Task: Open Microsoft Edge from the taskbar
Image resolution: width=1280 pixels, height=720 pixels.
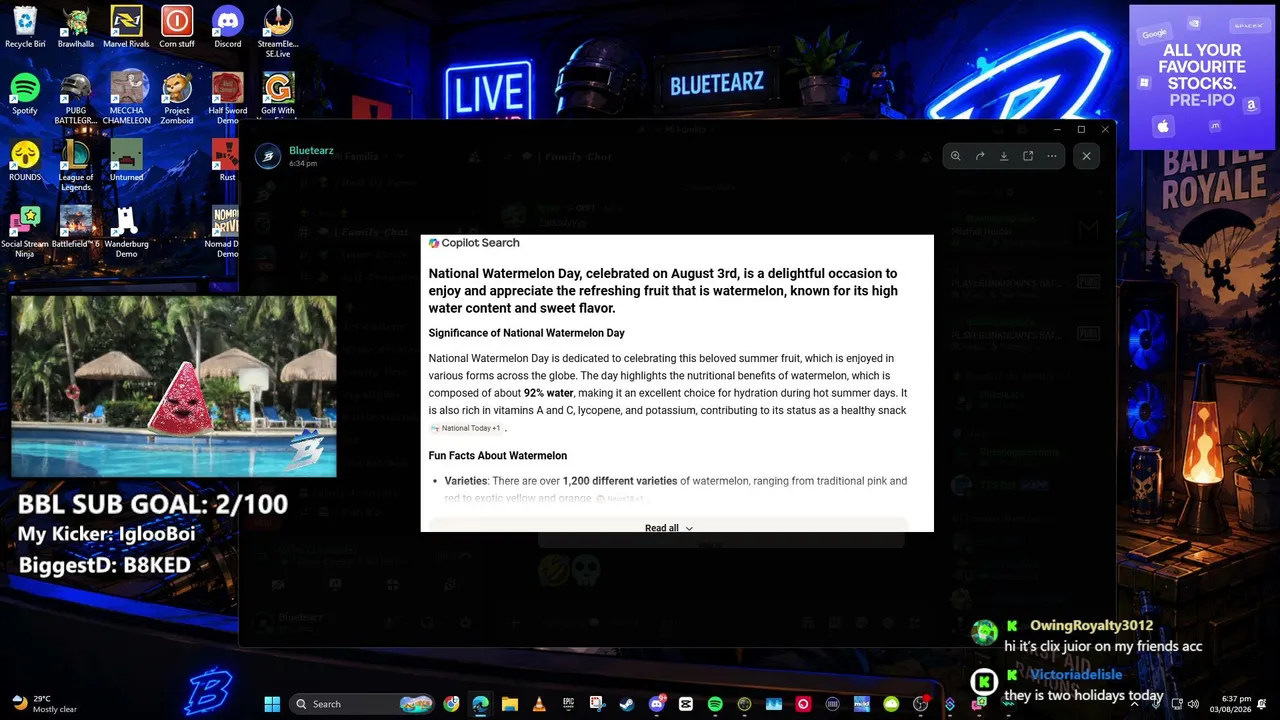Action: click(481, 704)
